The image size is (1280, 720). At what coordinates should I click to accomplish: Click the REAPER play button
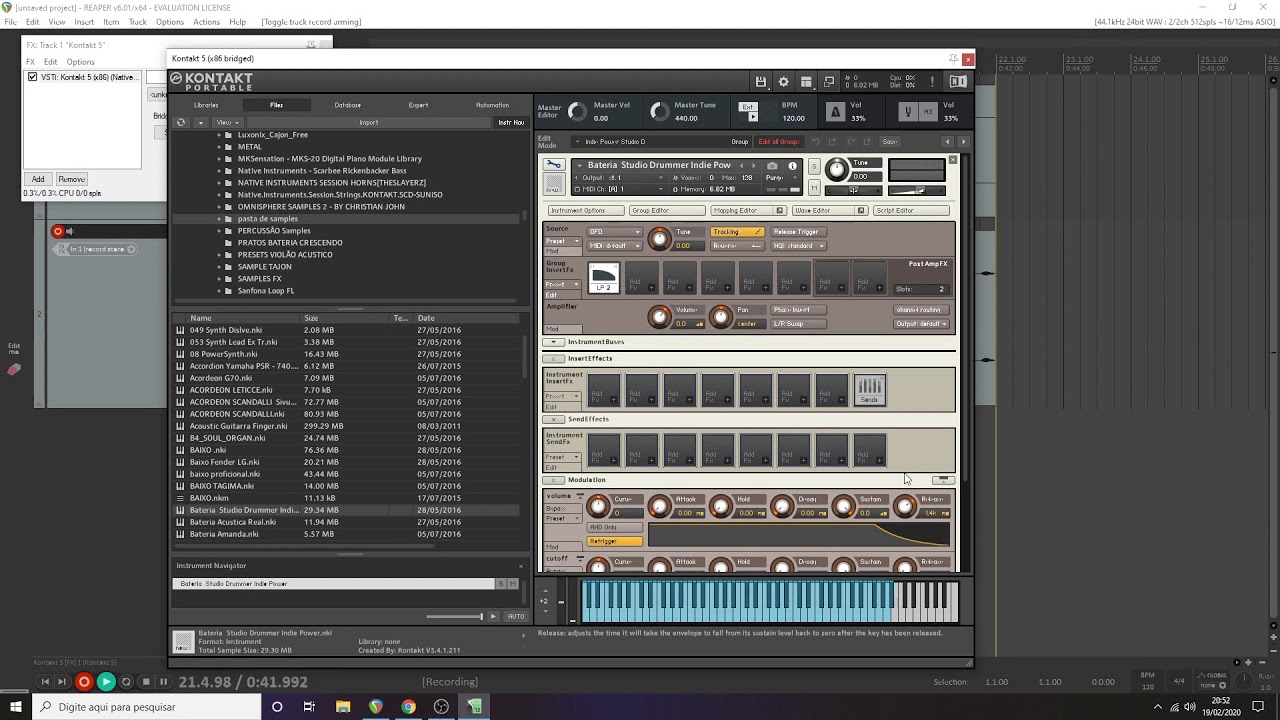tap(106, 682)
